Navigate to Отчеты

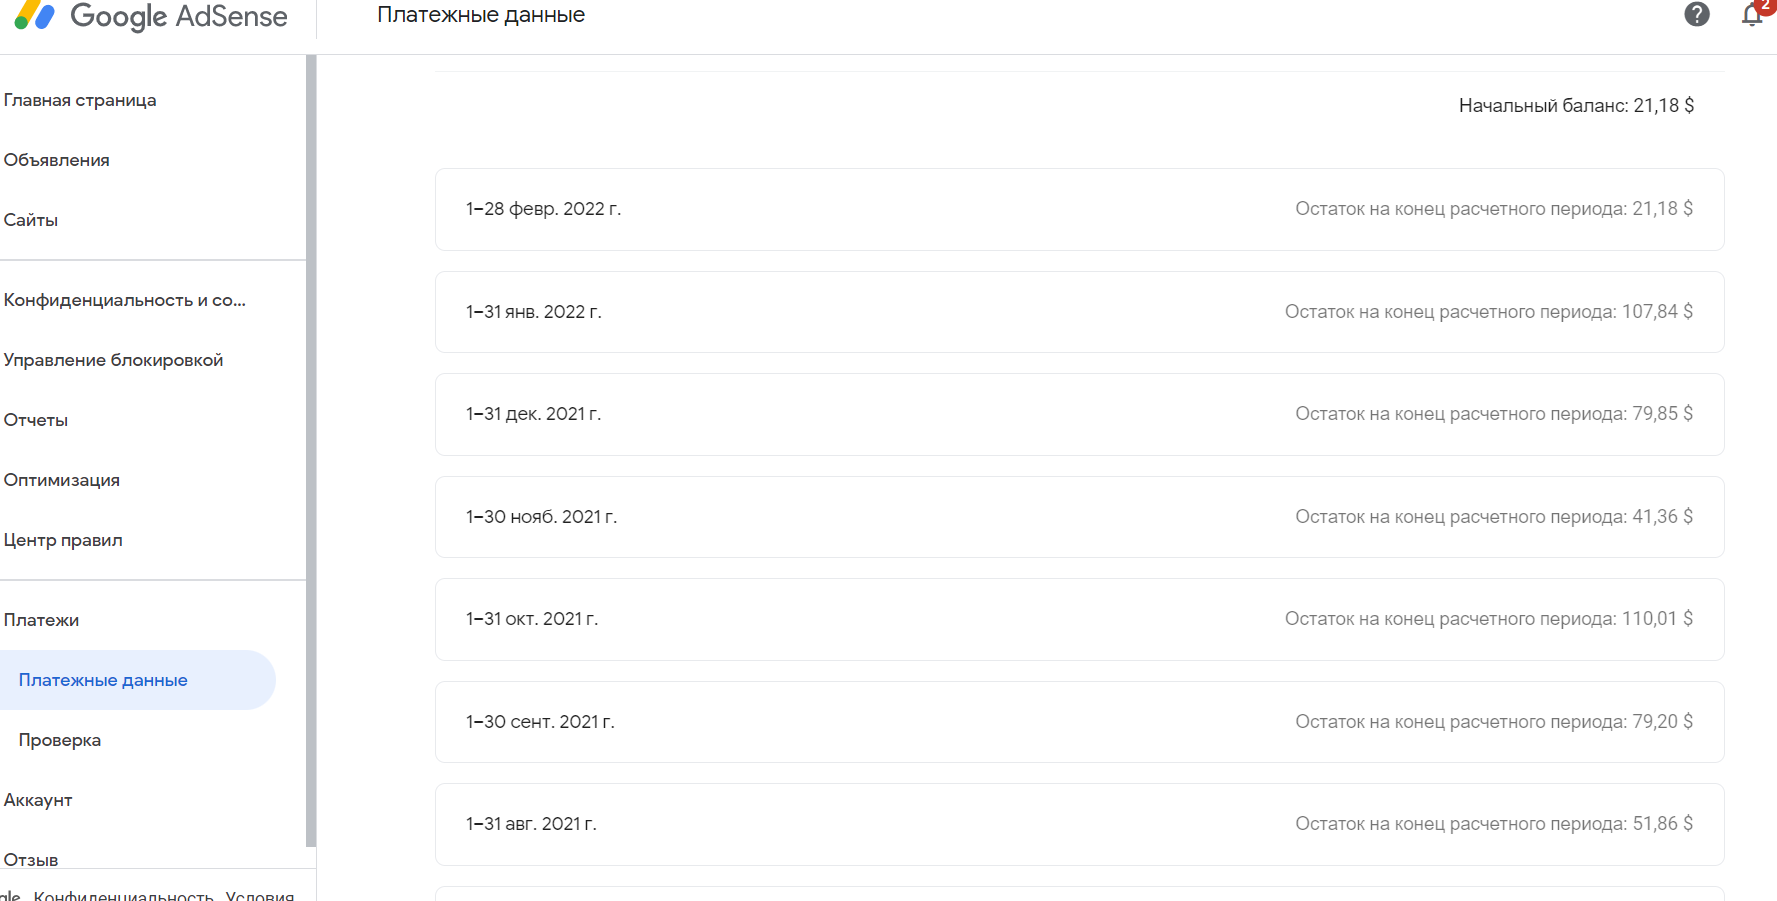click(36, 420)
